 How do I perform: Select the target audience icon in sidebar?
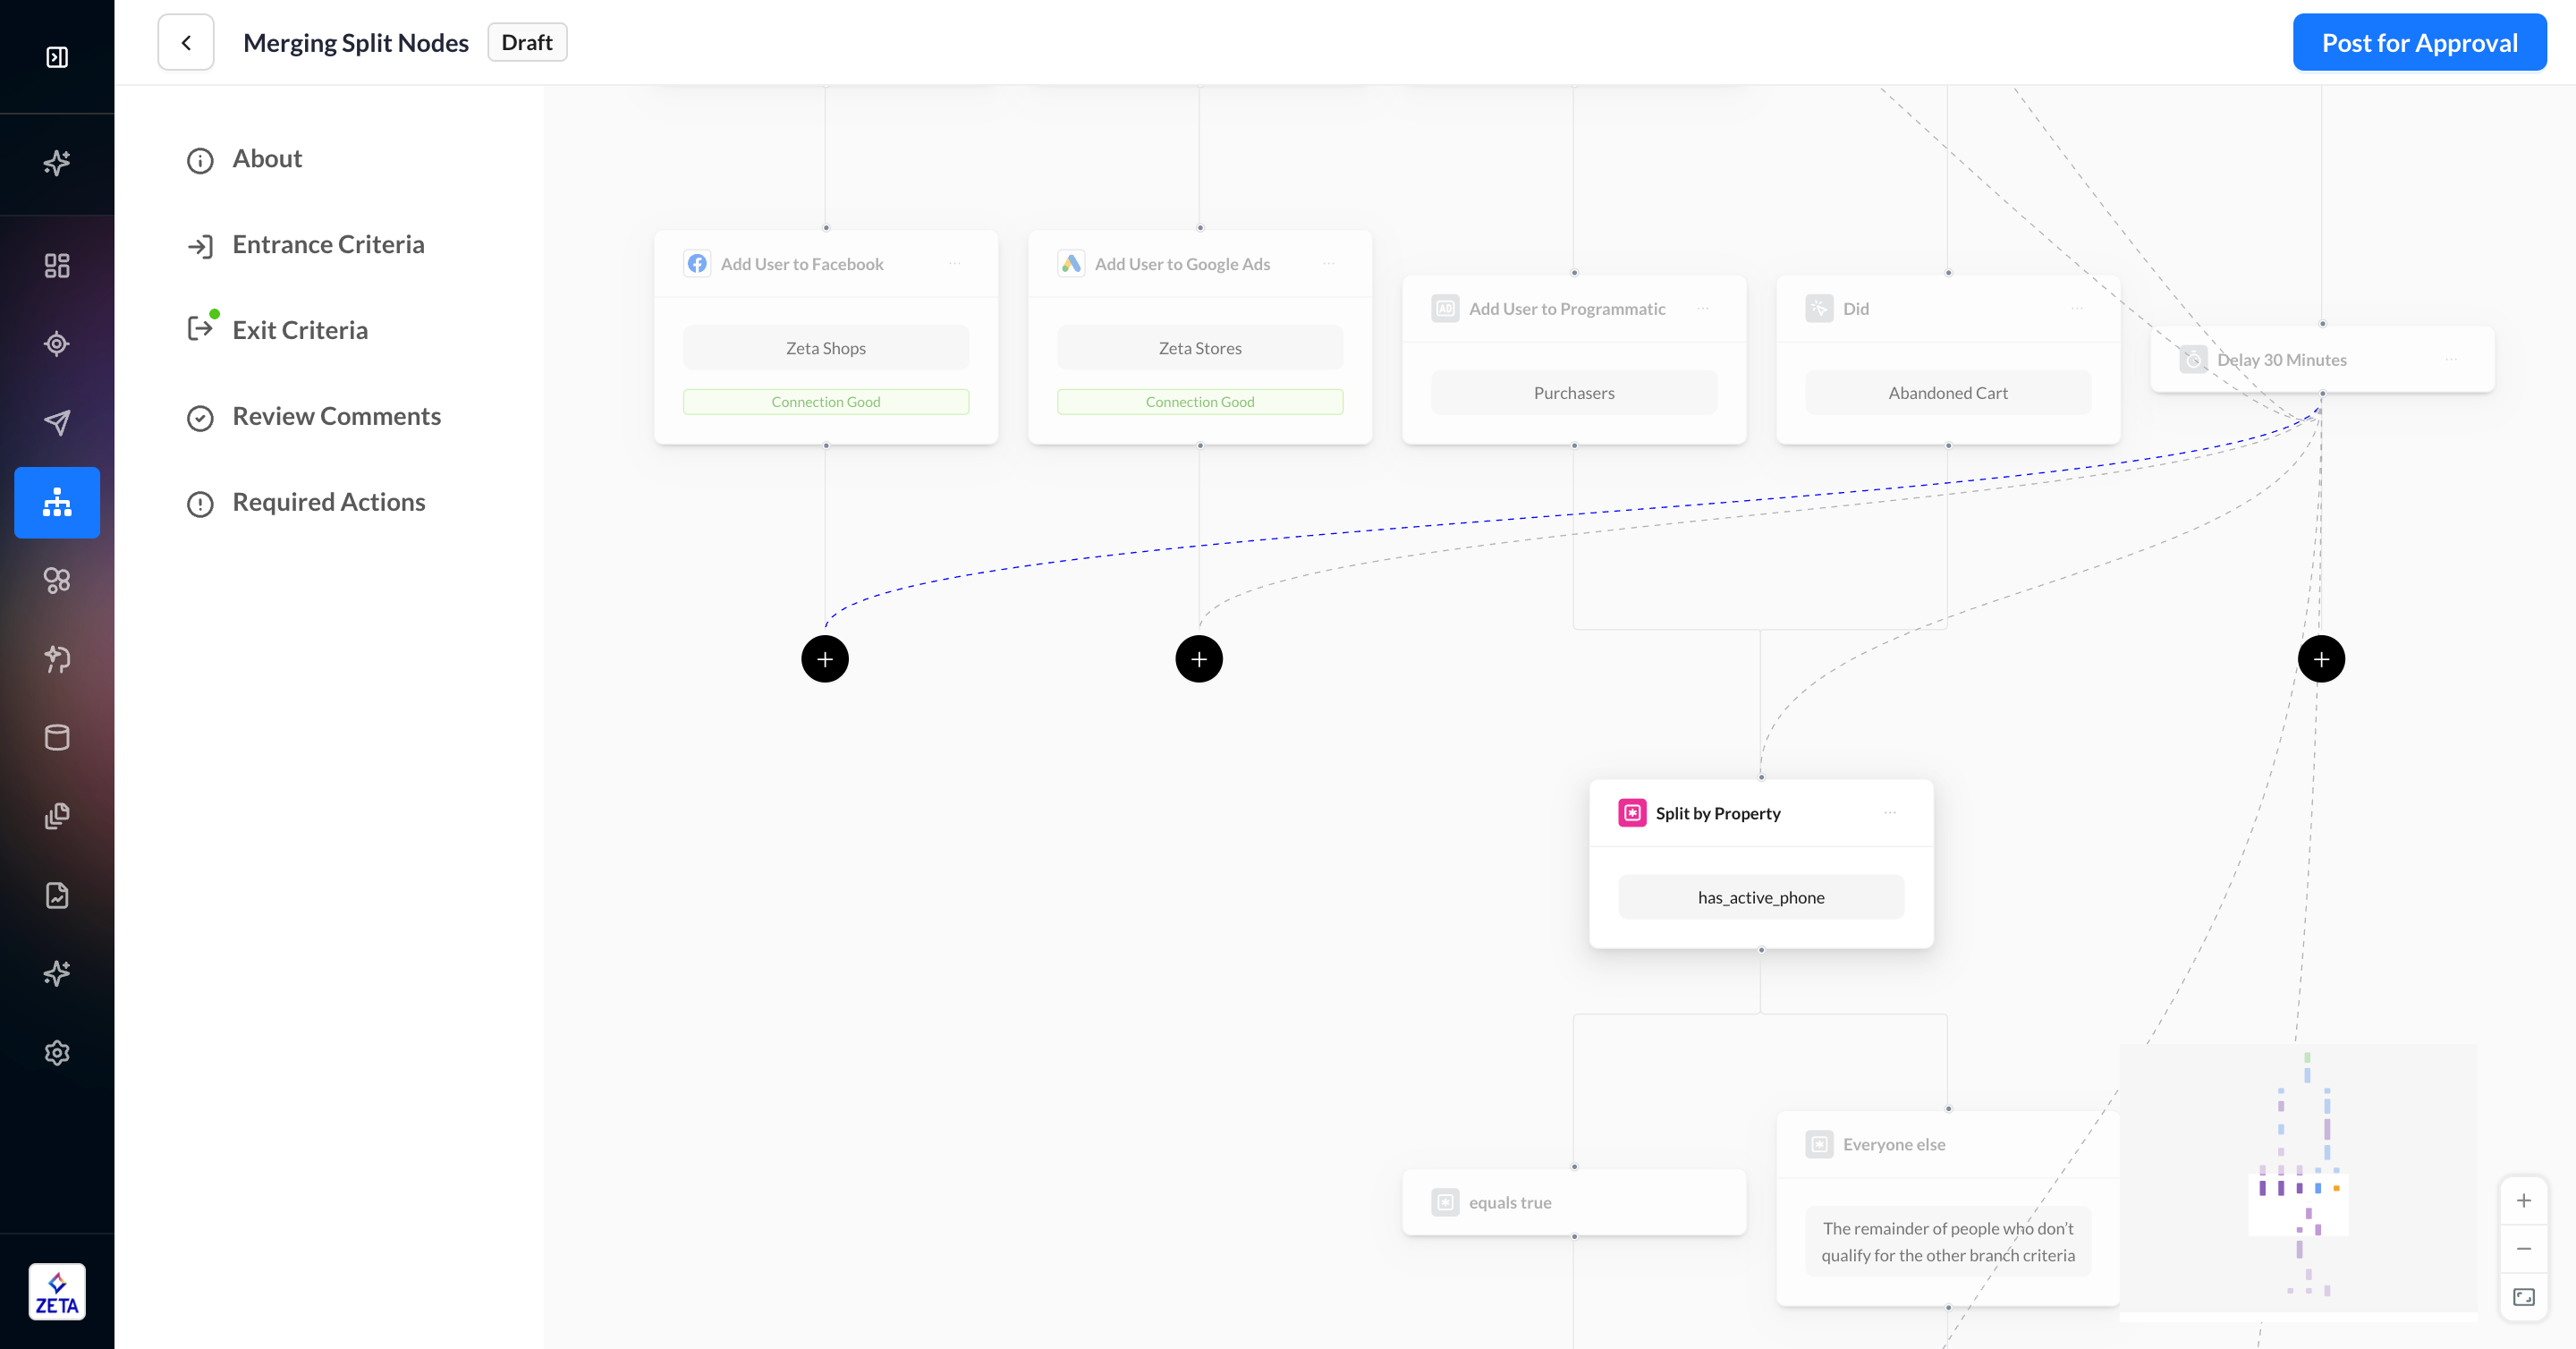click(x=57, y=344)
